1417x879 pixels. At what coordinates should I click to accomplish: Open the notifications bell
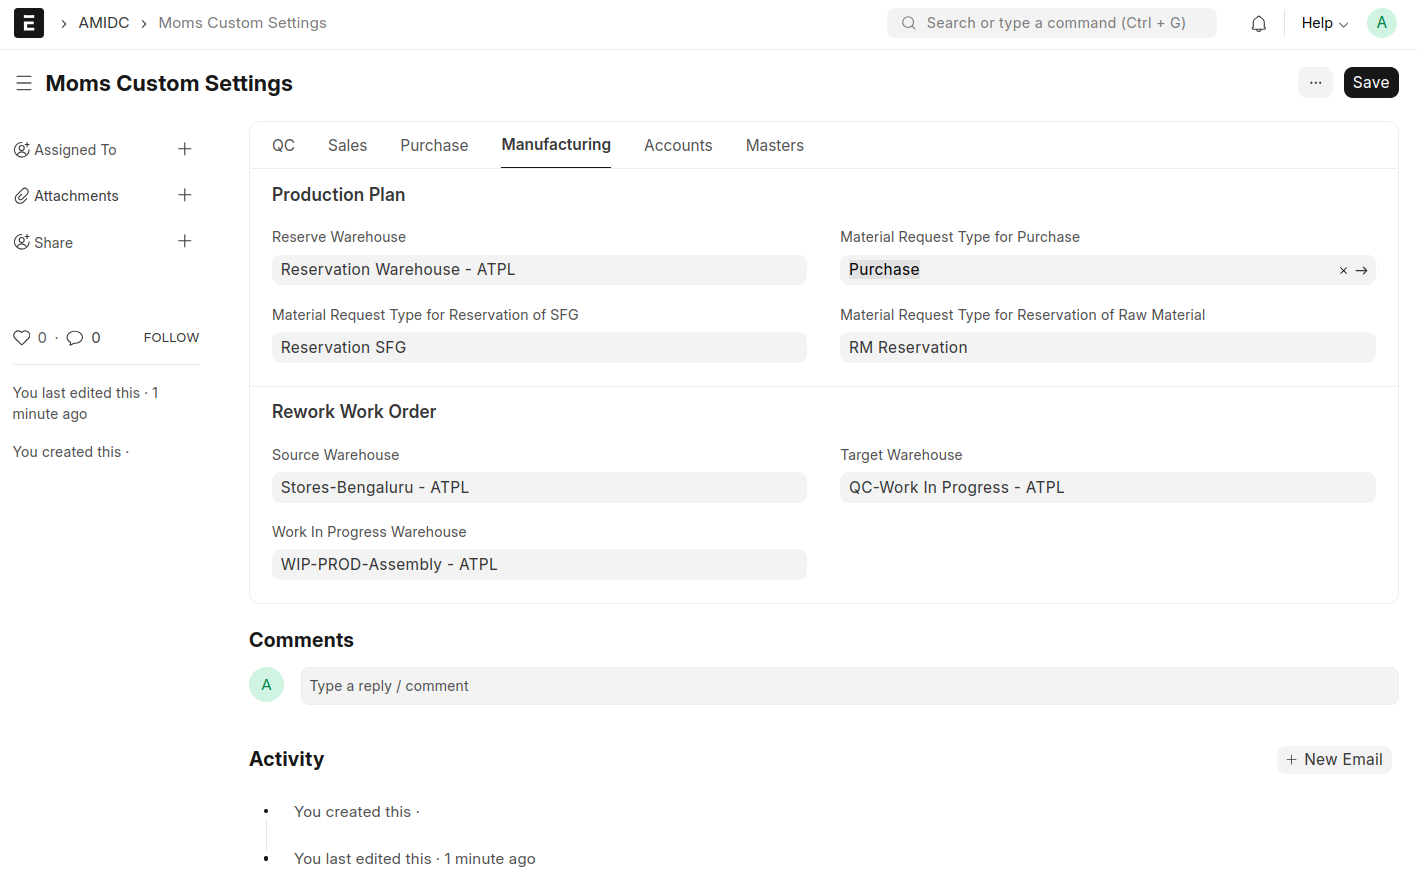click(x=1258, y=23)
